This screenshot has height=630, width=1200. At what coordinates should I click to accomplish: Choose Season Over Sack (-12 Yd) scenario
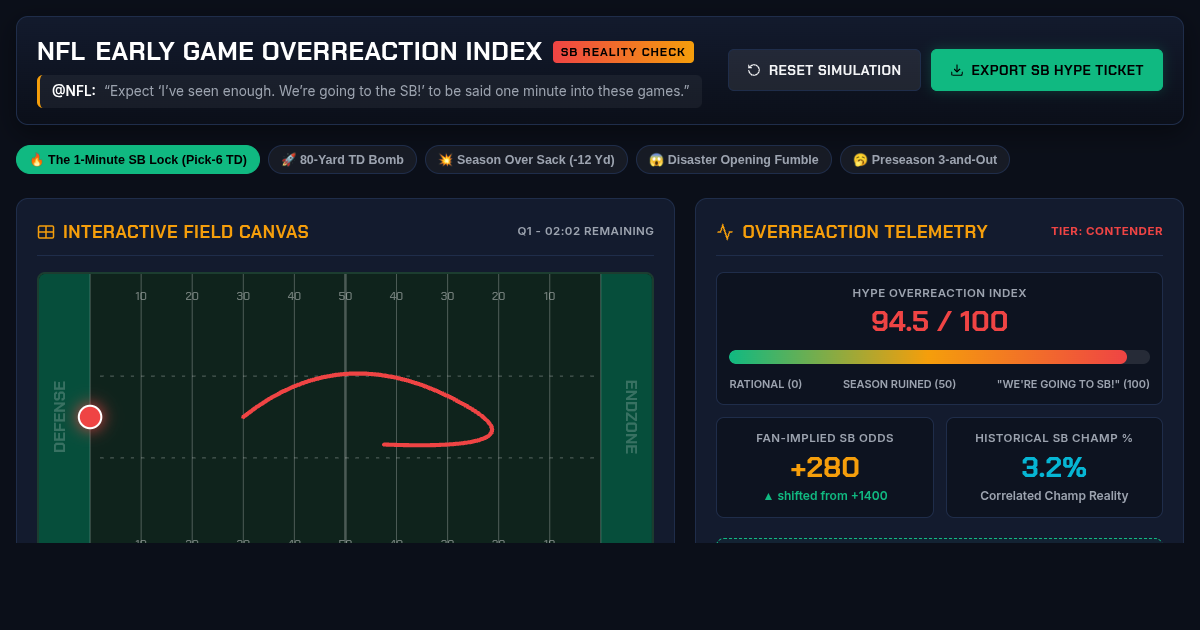[x=526, y=160]
